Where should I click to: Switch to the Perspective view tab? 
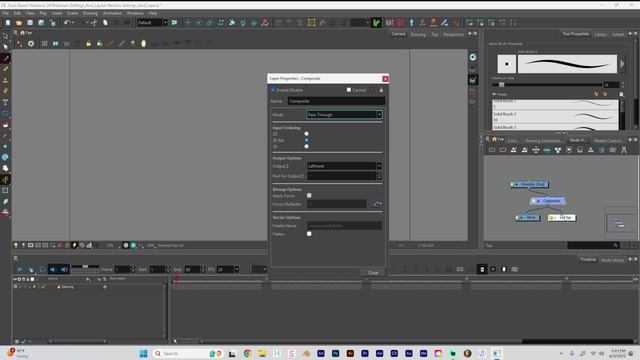pyautogui.click(x=453, y=34)
